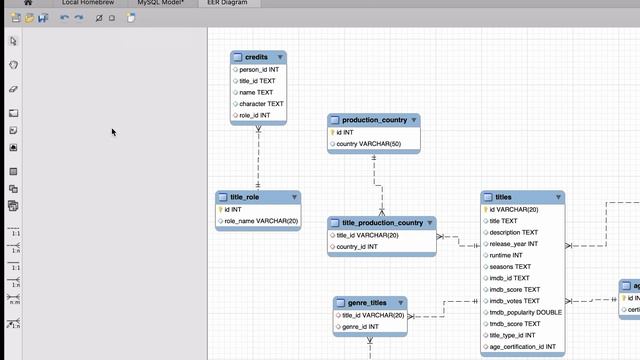
Task: Select the routine group tool
Action: tap(13, 206)
